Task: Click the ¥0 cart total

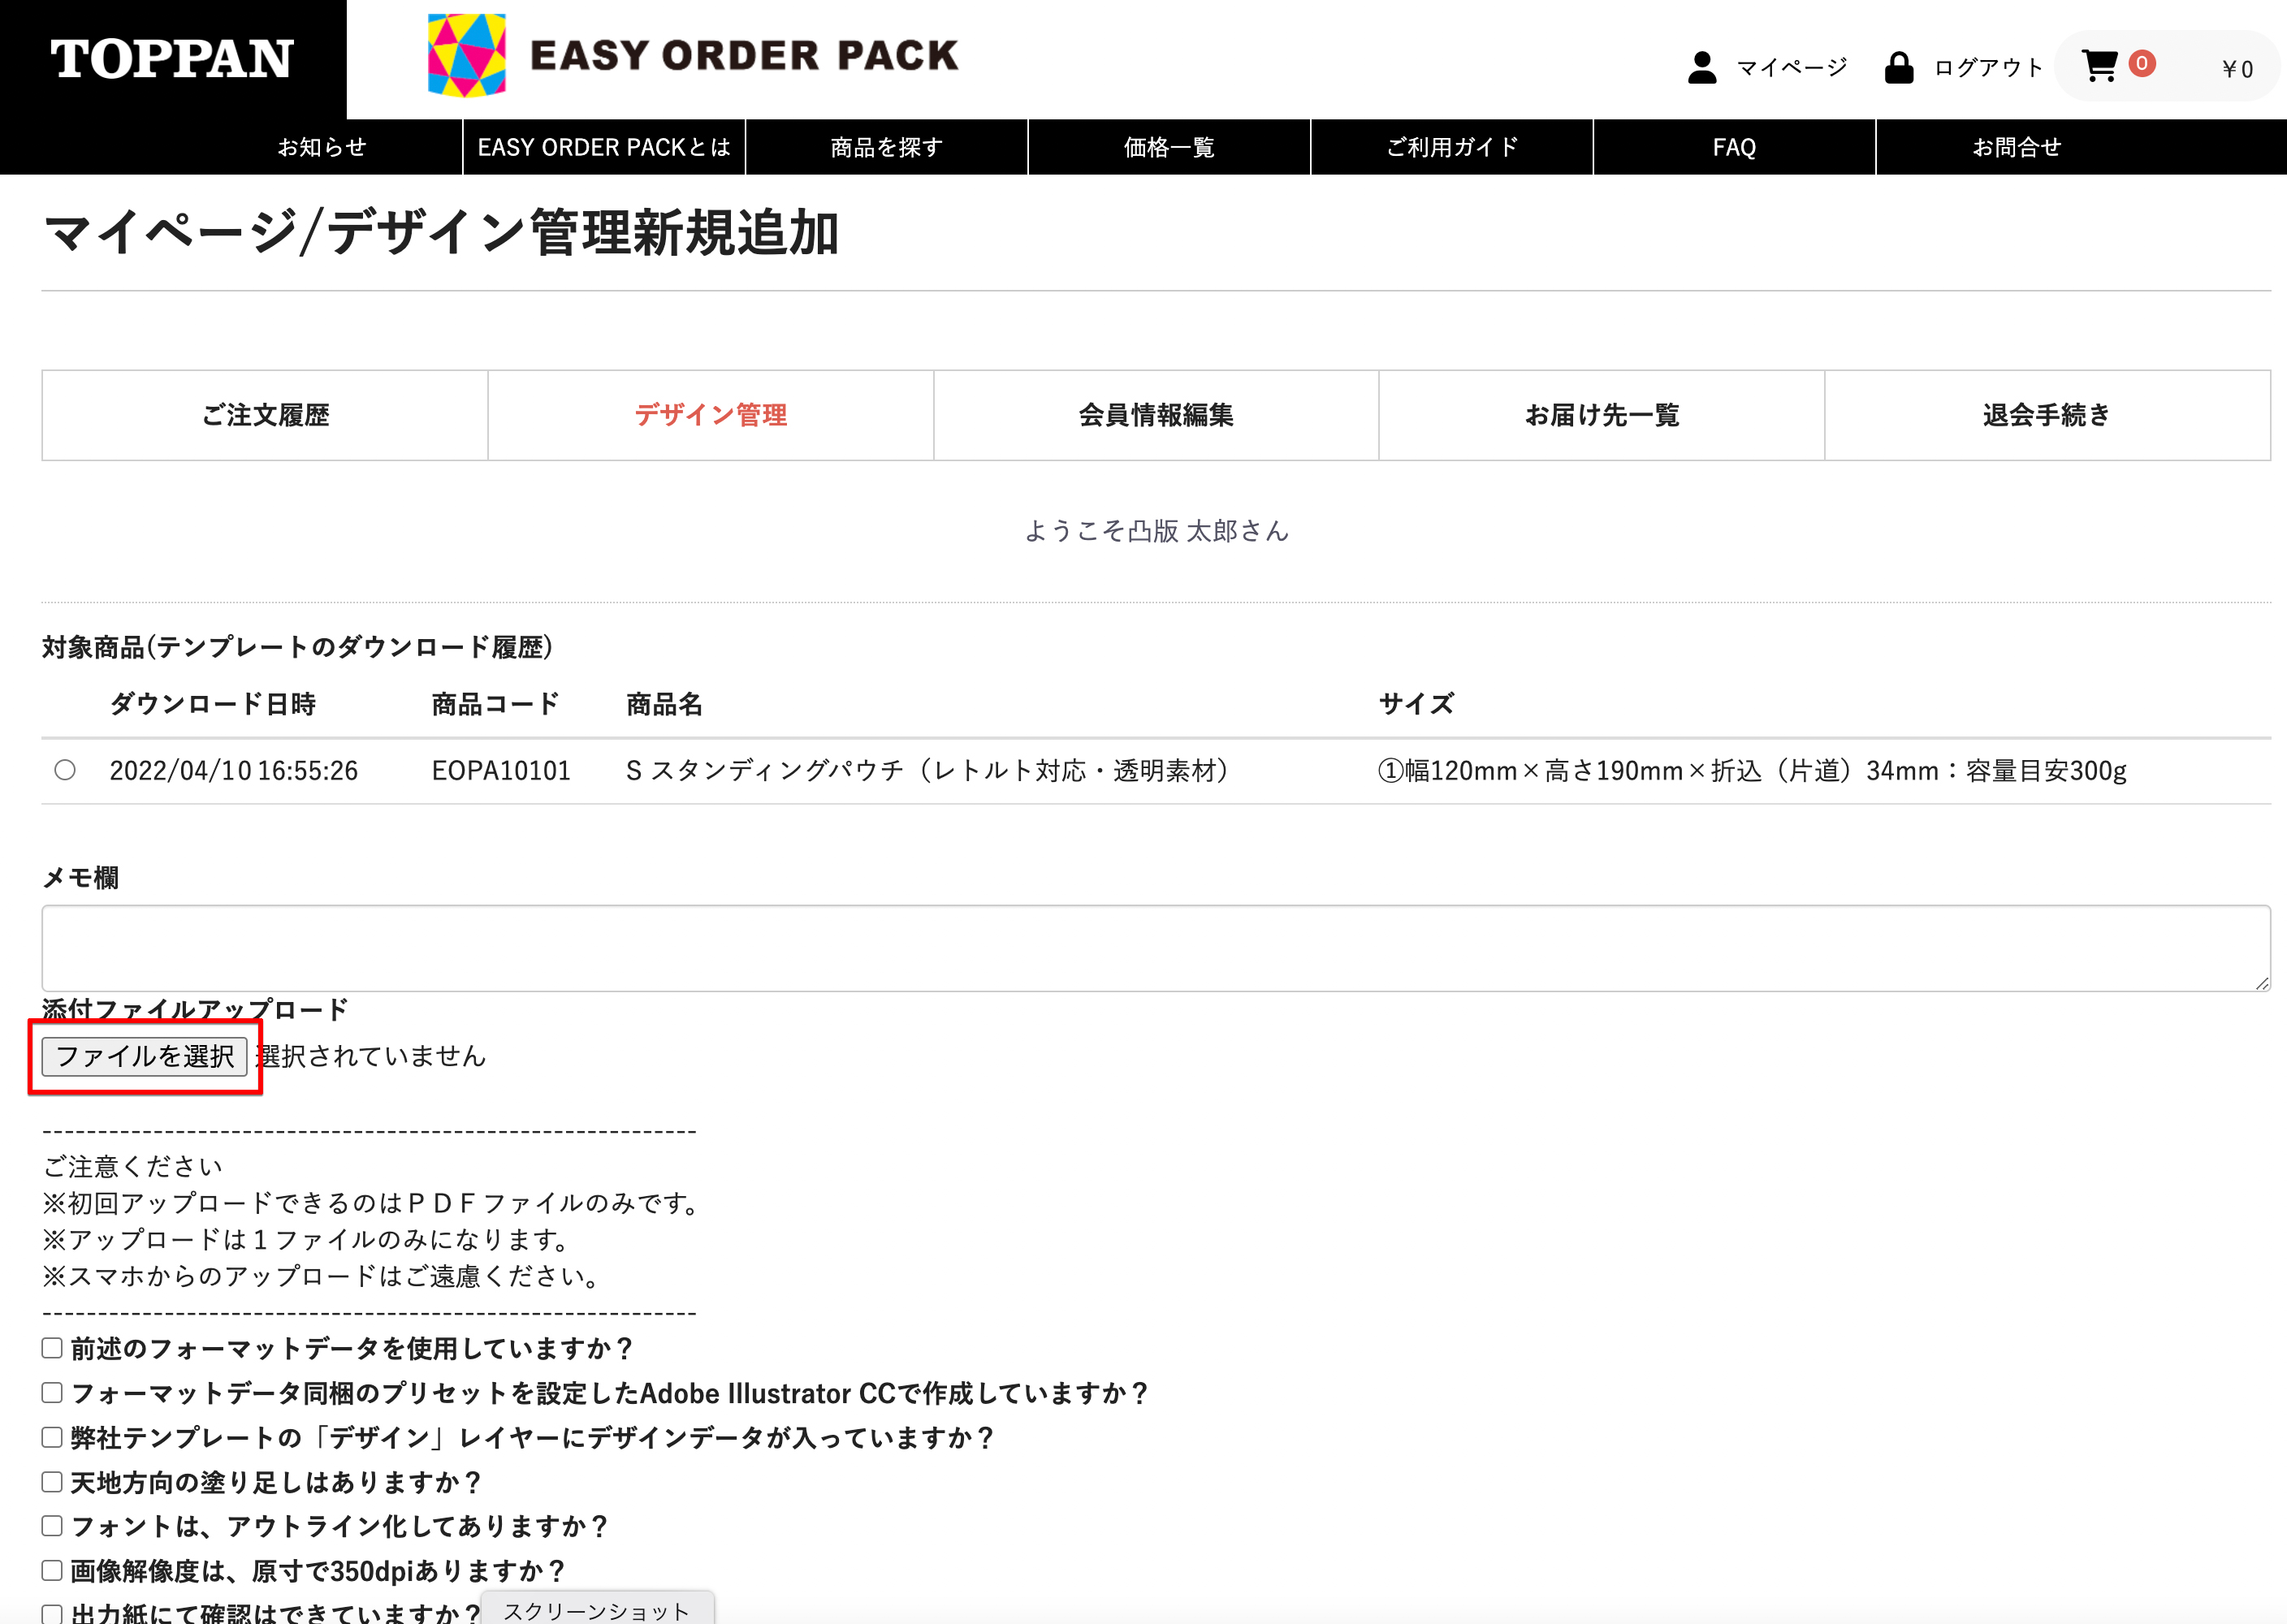Action: [x=2237, y=69]
